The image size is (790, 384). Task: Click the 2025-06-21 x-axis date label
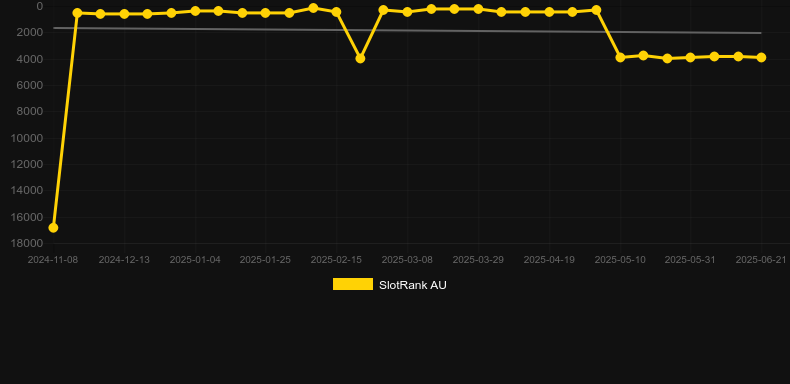(761, 260)
